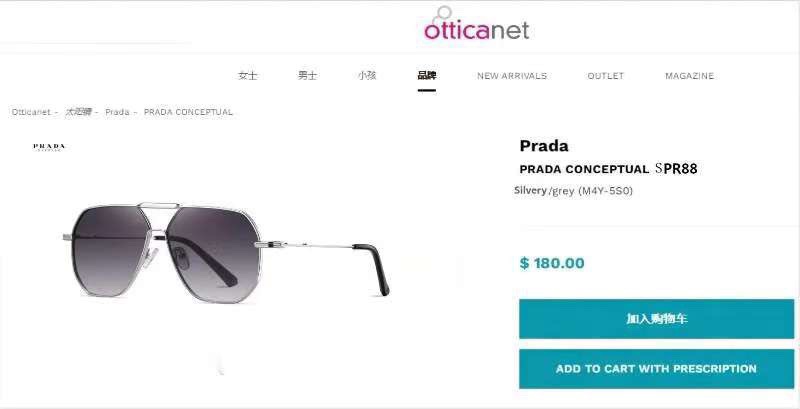Screen dimensions: 800x409
Task: Open the 男士 menu
Action: (x=307, y=75)
